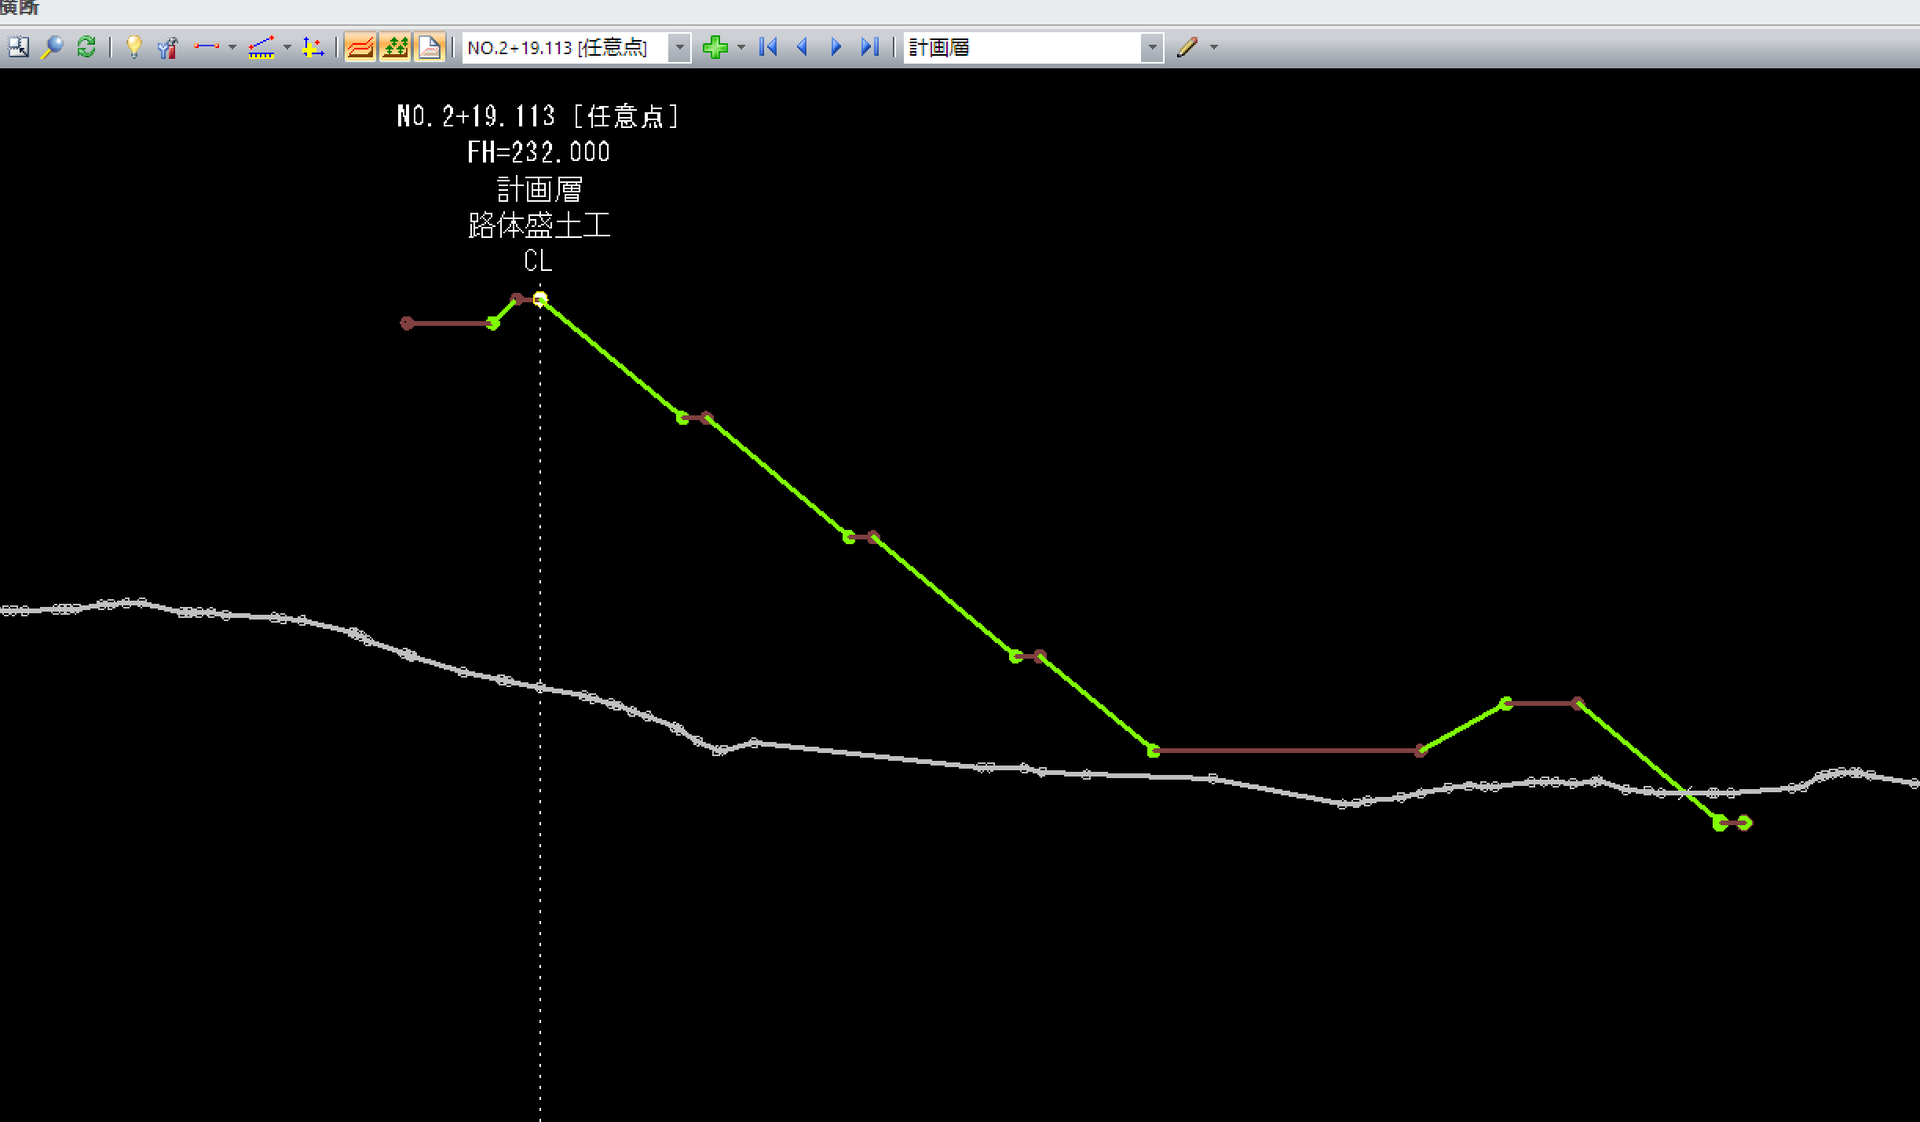Image resolution: width=1920 pixels, height=1122 pixels.
Task: Toggle the trees terrain display button
Action: pos(395,47)
